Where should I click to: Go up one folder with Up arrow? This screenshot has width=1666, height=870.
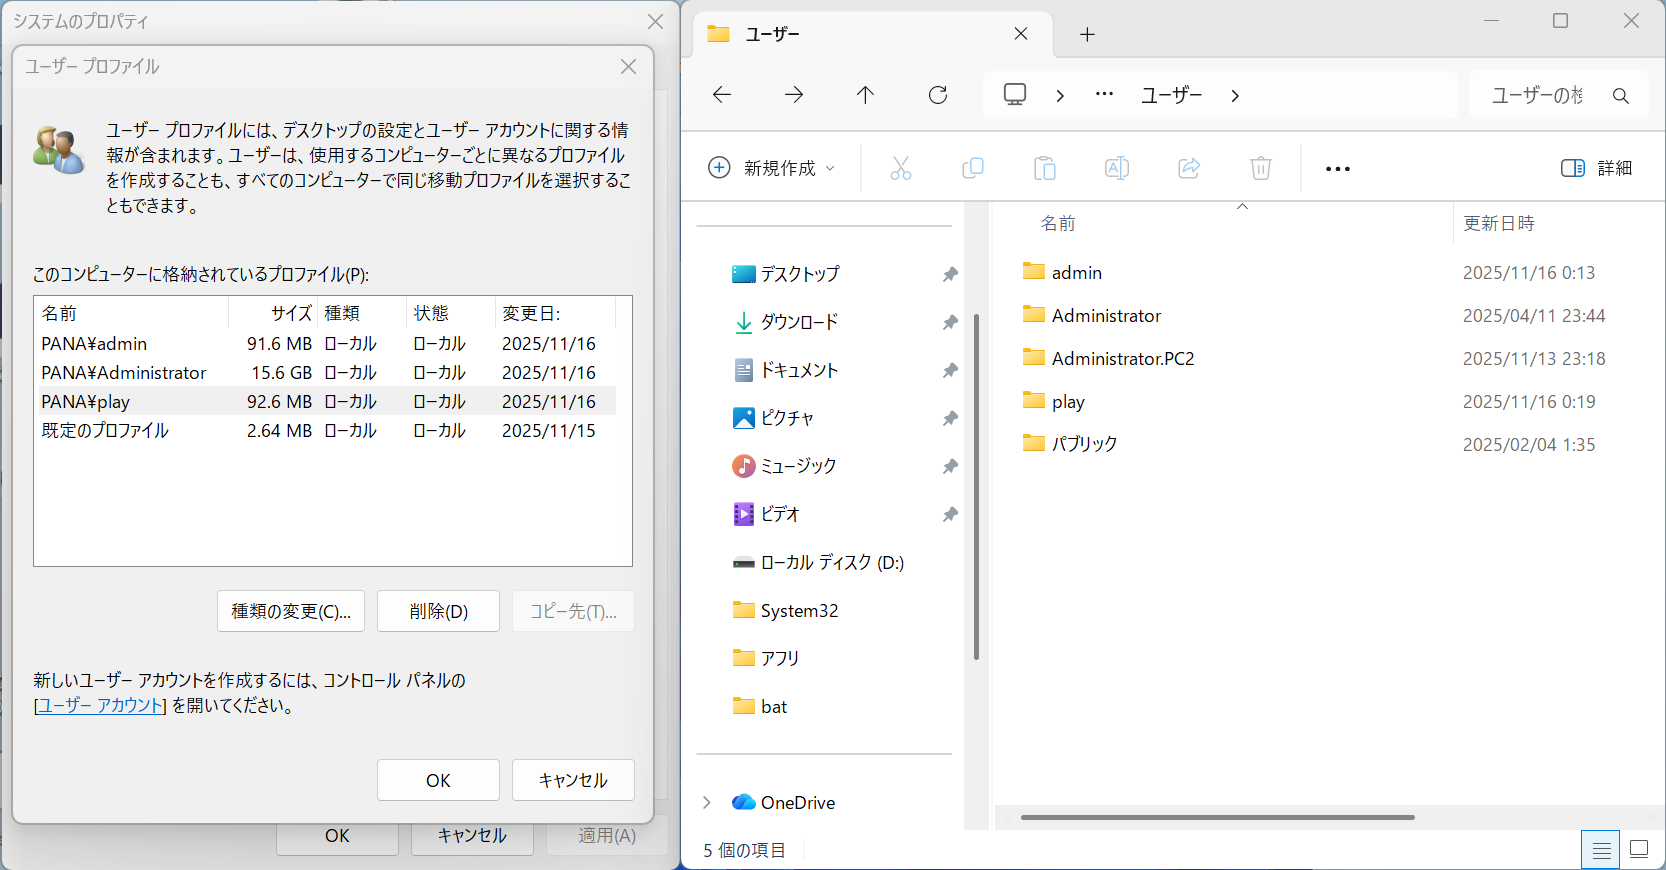point(865,95)
